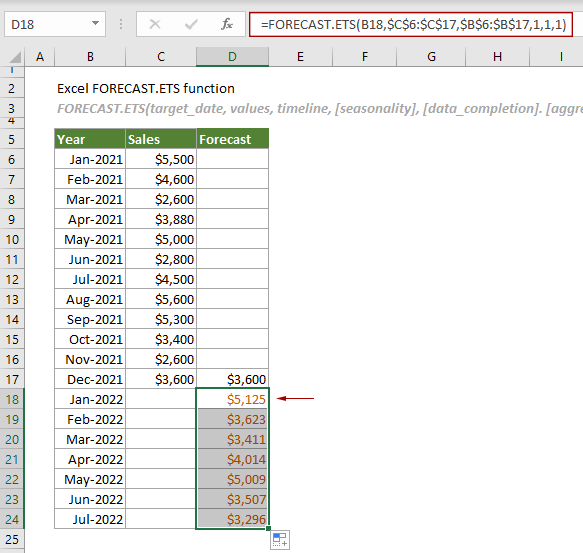Click the Dec-2021 sales cell $3,600
The height and width of the screenshot is (553, 583).
[x=161, y=379]
